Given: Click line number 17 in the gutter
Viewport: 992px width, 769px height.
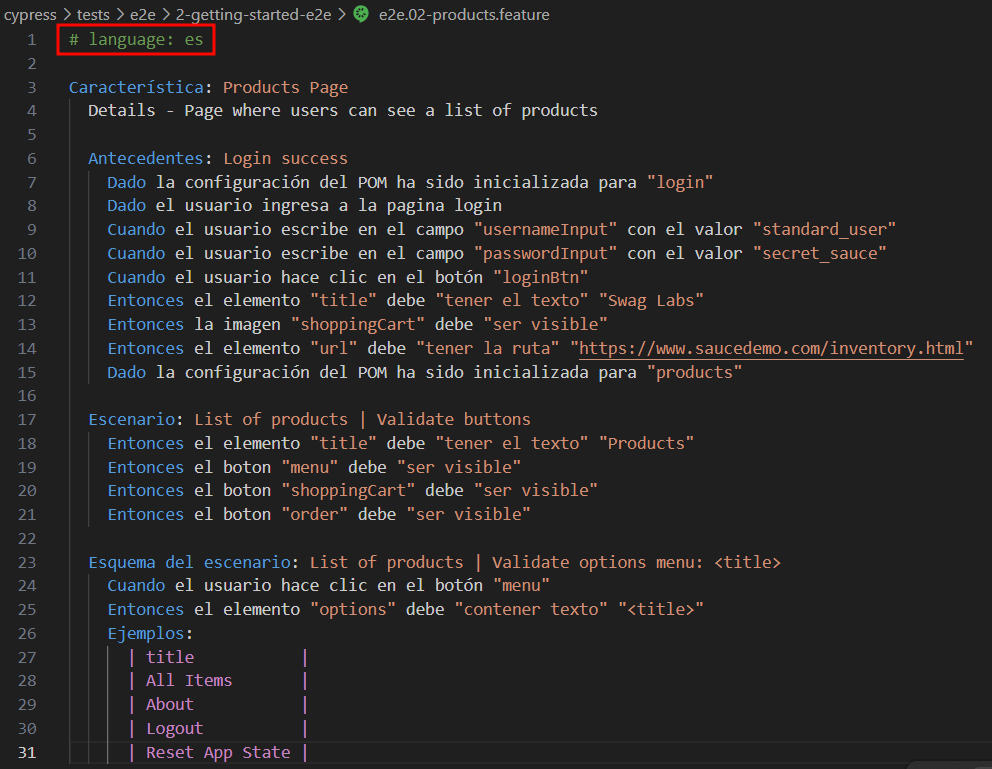Looking at the screenshot, I should coord(27,420).
